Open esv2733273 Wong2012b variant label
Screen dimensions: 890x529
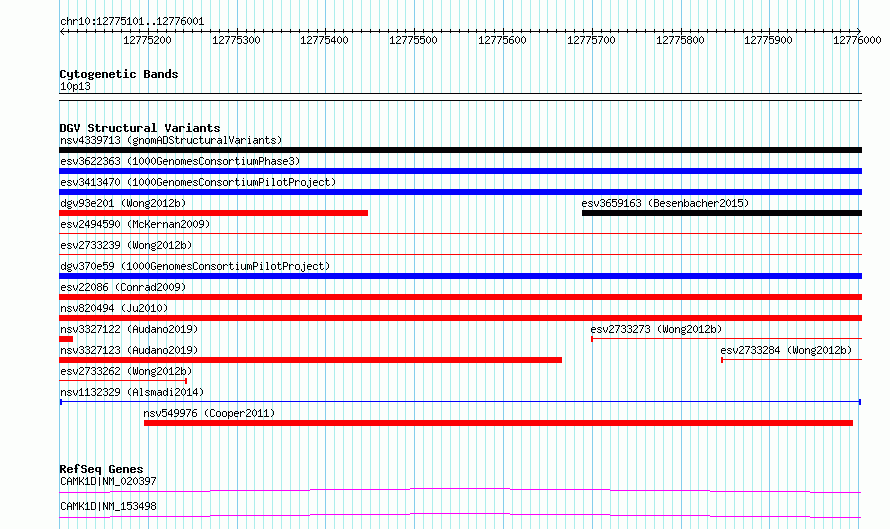pos(656,329)
